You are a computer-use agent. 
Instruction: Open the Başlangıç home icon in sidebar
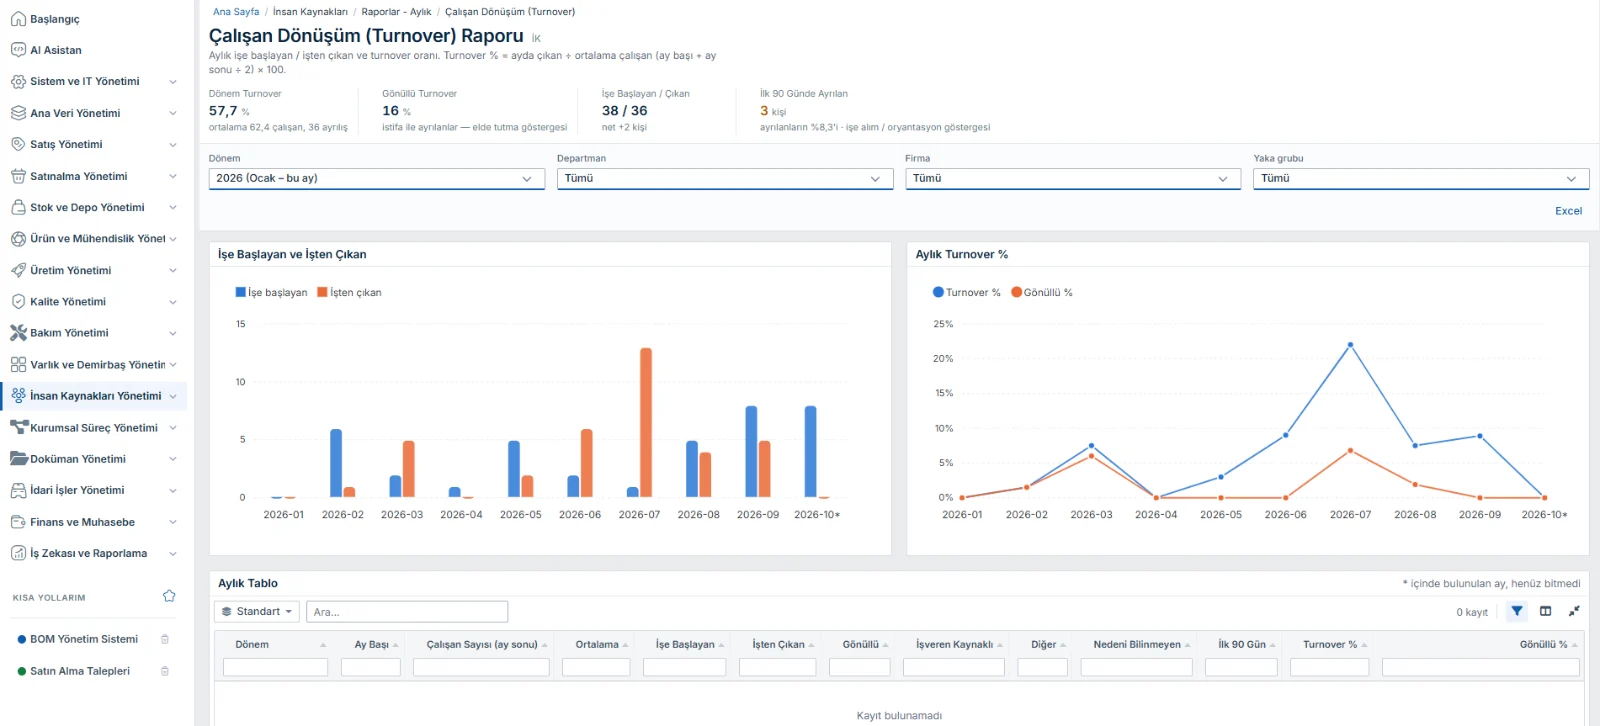(18, 19)
